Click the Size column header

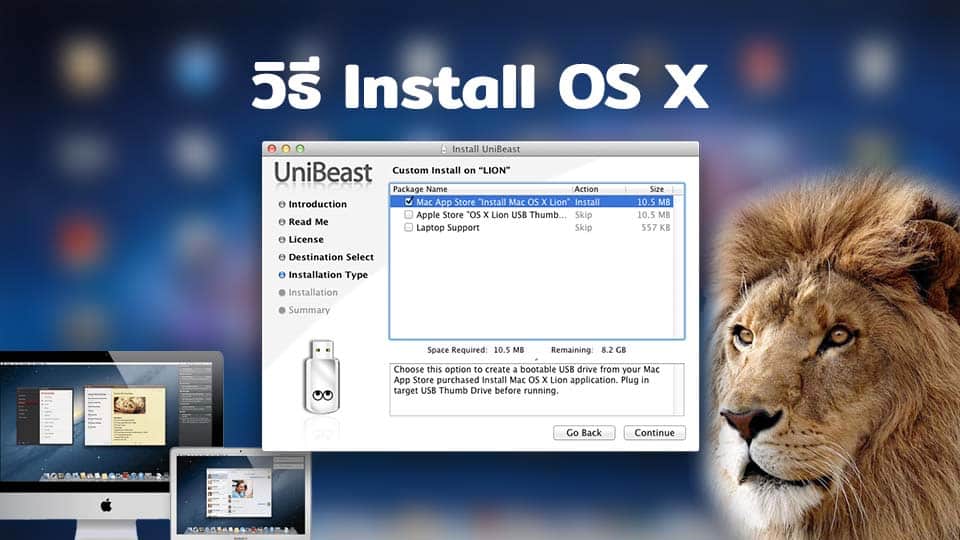point(656,189)
